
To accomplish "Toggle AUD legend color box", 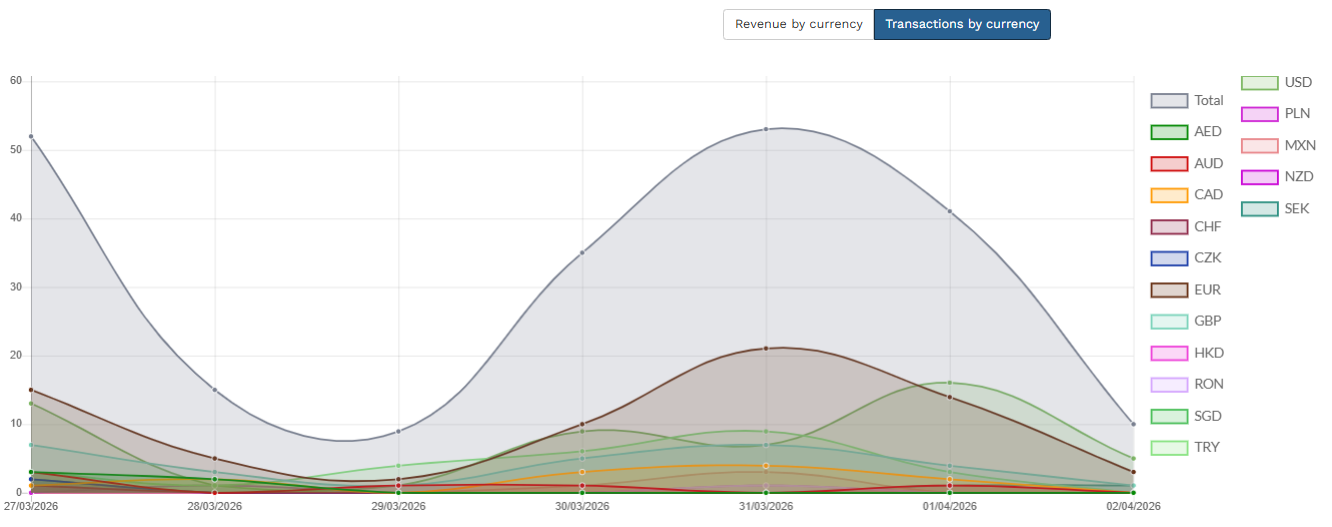I will (x=1169, y=164).
